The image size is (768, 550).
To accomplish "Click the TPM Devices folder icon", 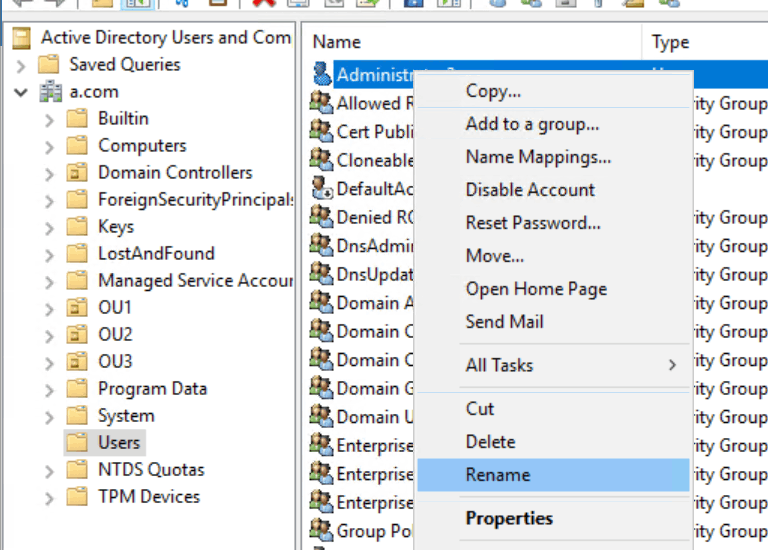I will tap(77, 497).
